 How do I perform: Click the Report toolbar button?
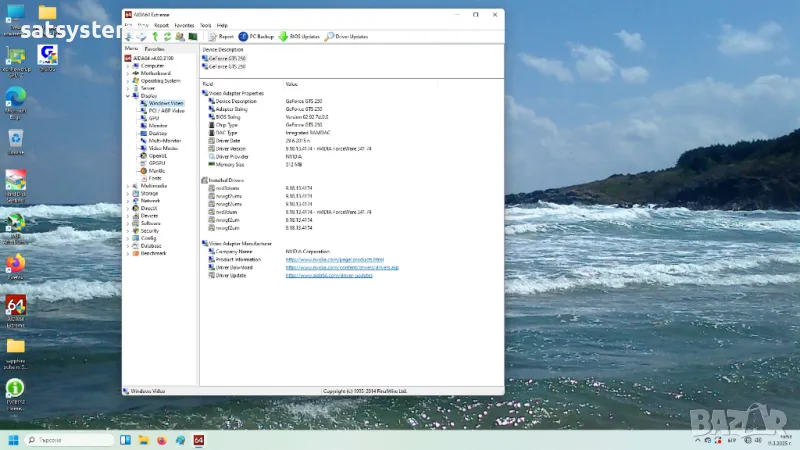click(x=220, y=36)
